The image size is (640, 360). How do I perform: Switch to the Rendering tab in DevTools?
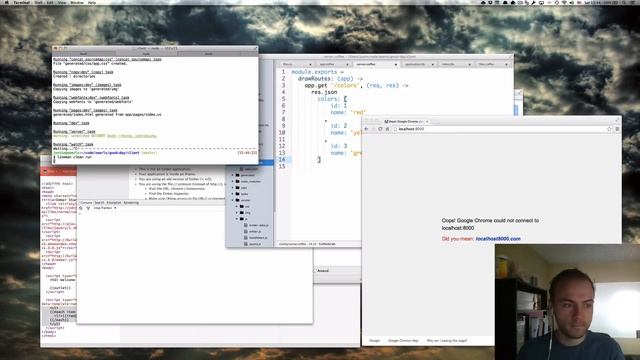[x=131, y=203]
